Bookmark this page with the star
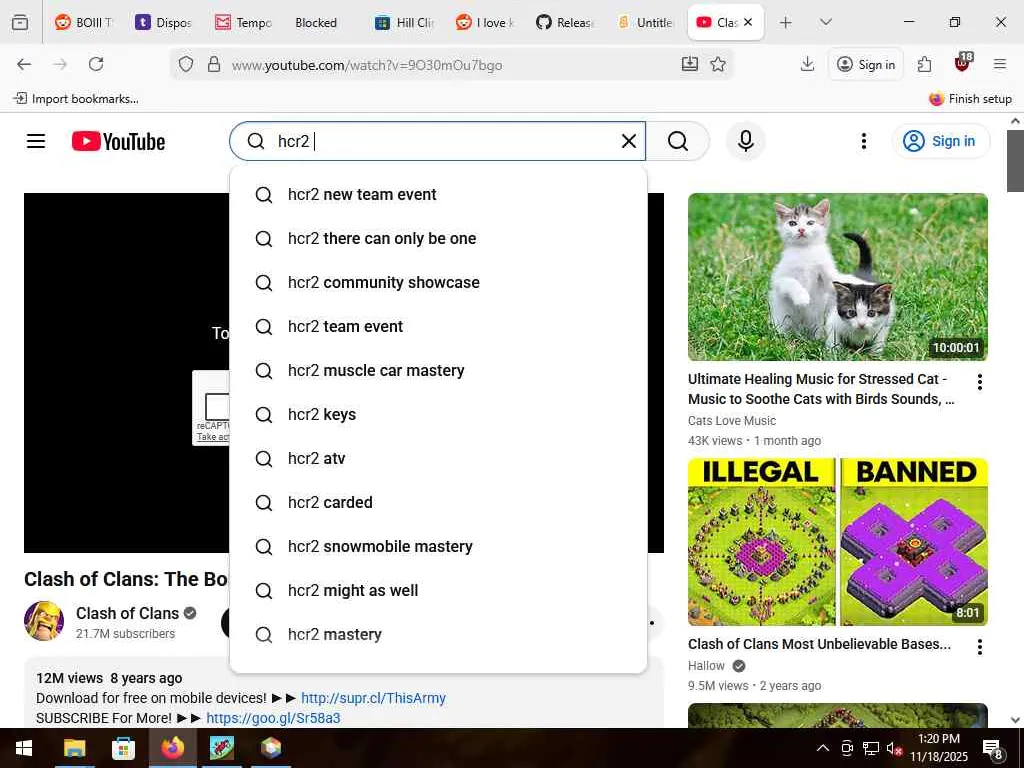Viewport: 1024px width, 768px height. click(718, 64)
